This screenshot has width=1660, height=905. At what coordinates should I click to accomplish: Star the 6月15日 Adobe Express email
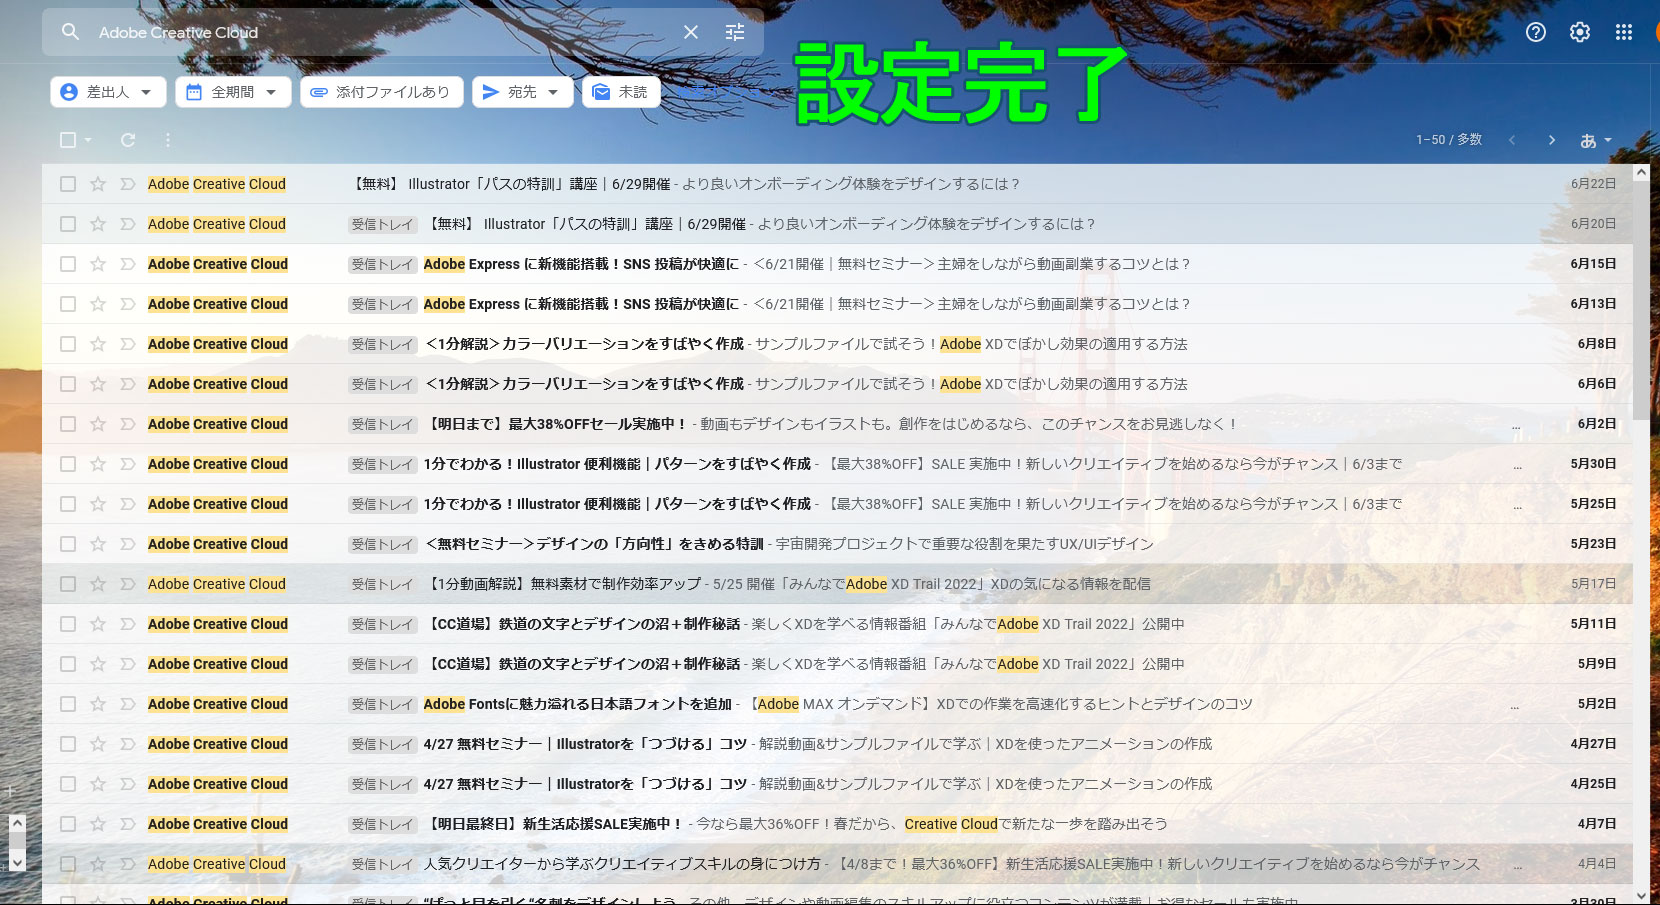click(98, 264)
